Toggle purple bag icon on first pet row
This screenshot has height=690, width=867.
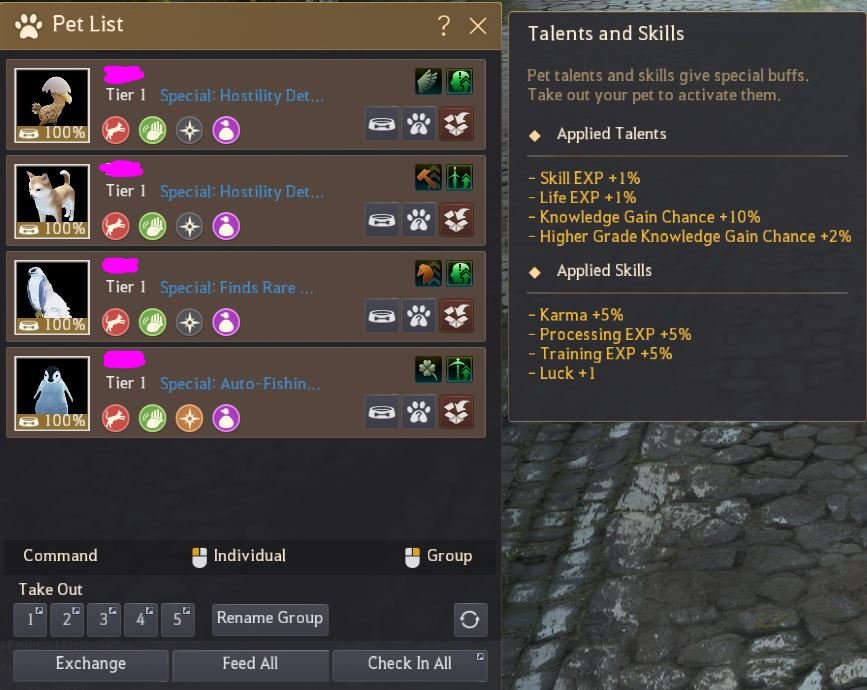click(227, 130)
